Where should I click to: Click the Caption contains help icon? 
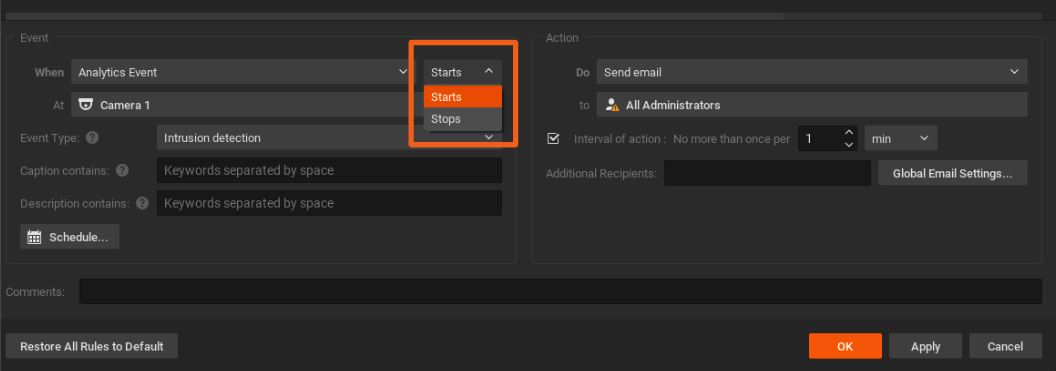(x=122, y=170)
